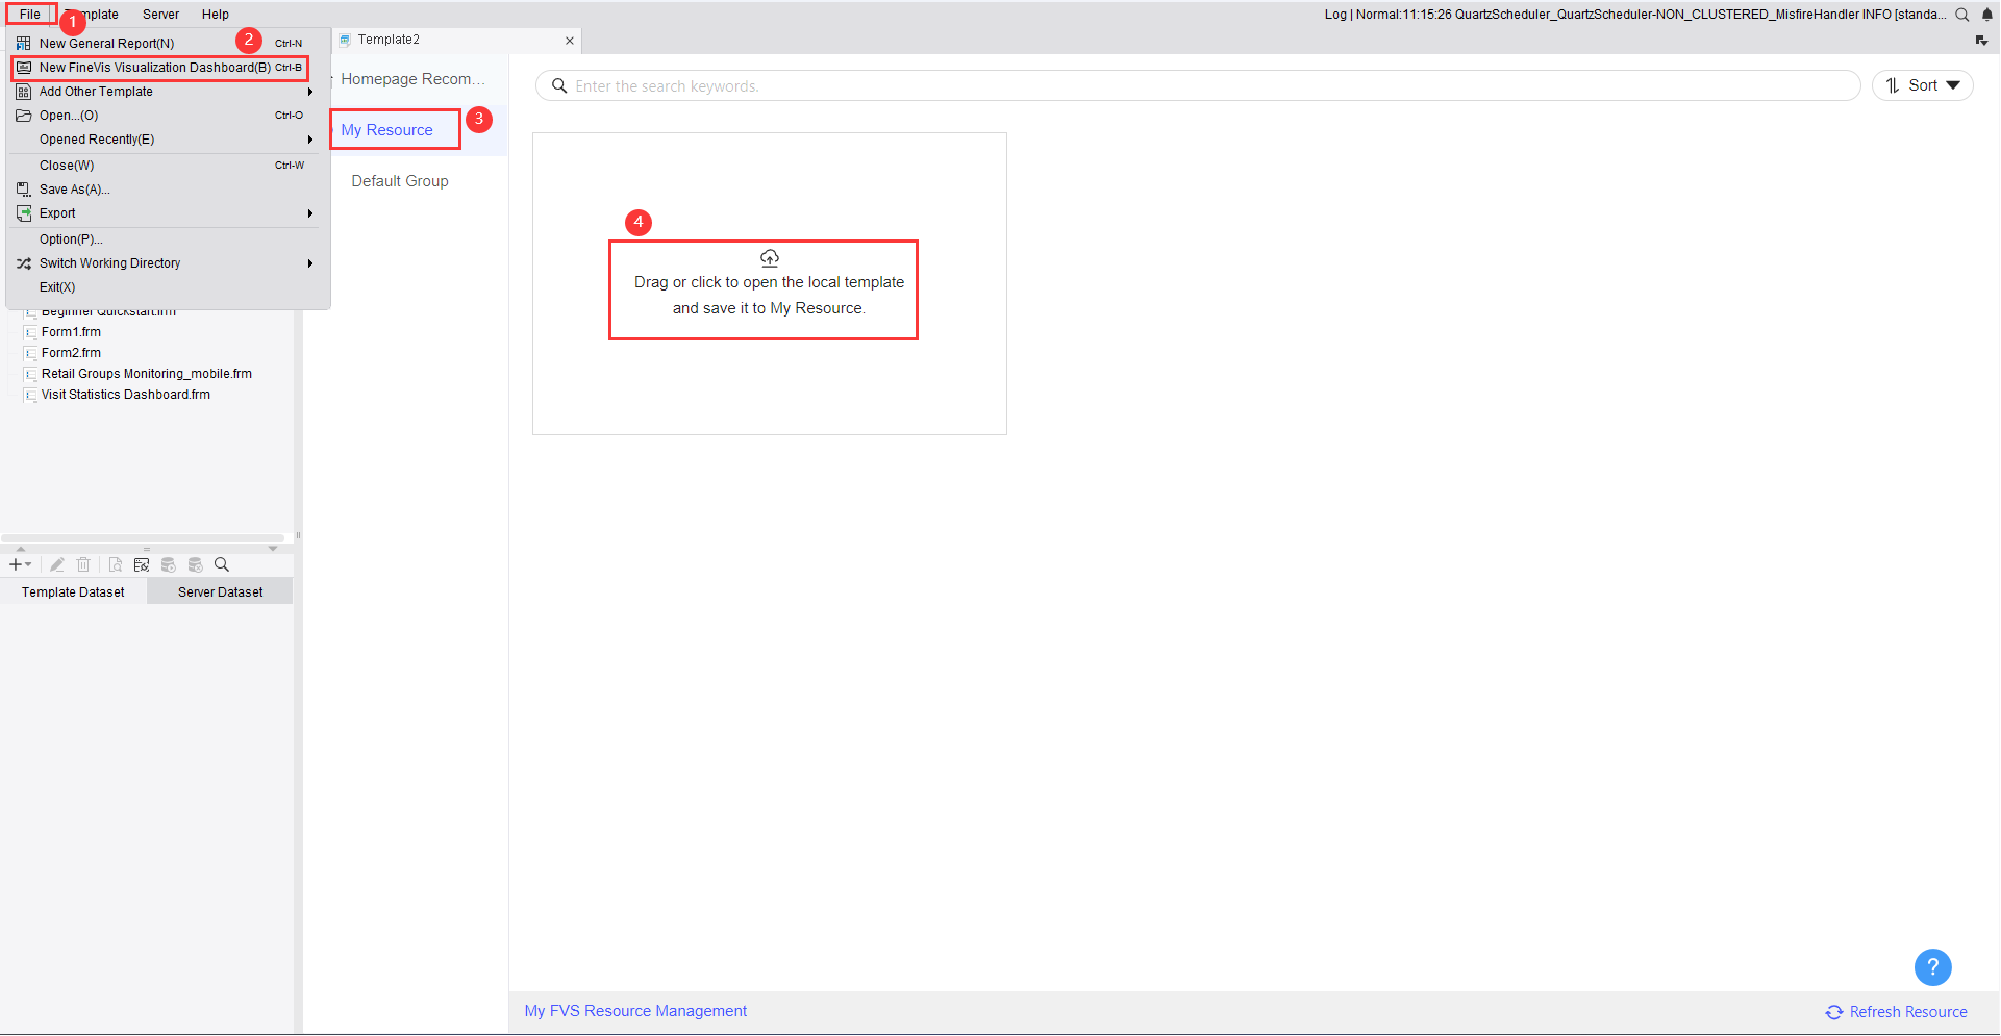Click the upload local template area

(x=768, y=284)
